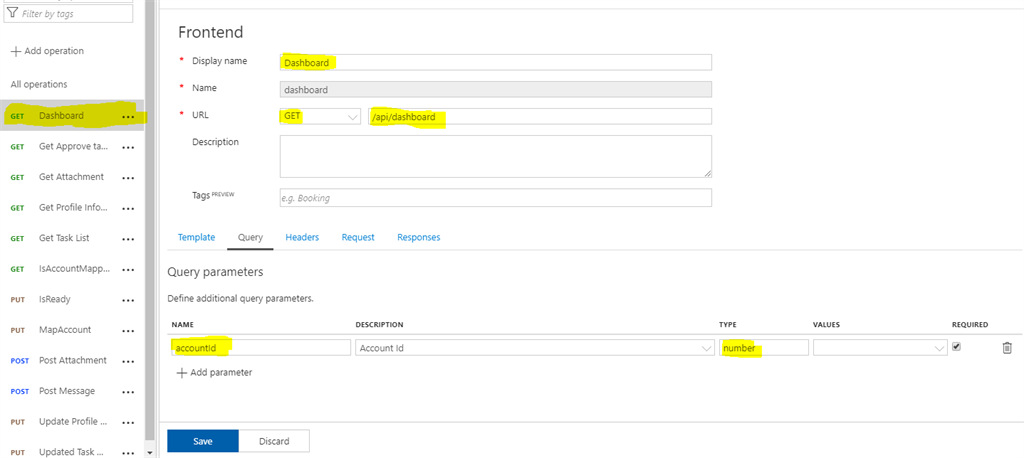
Task: Click the Description text area
Action: [495, 156]
